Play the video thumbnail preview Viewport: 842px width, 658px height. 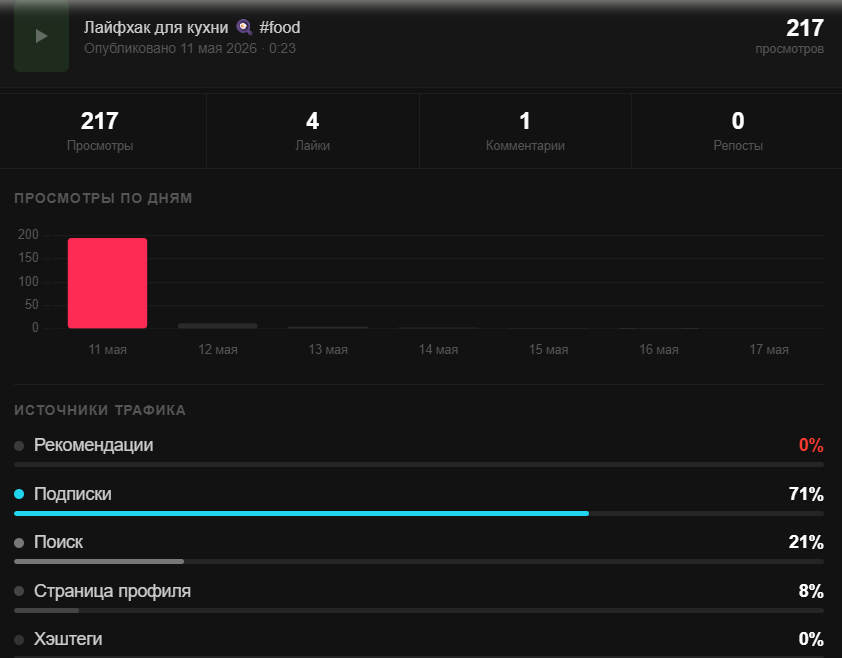[x=41, y=36]
